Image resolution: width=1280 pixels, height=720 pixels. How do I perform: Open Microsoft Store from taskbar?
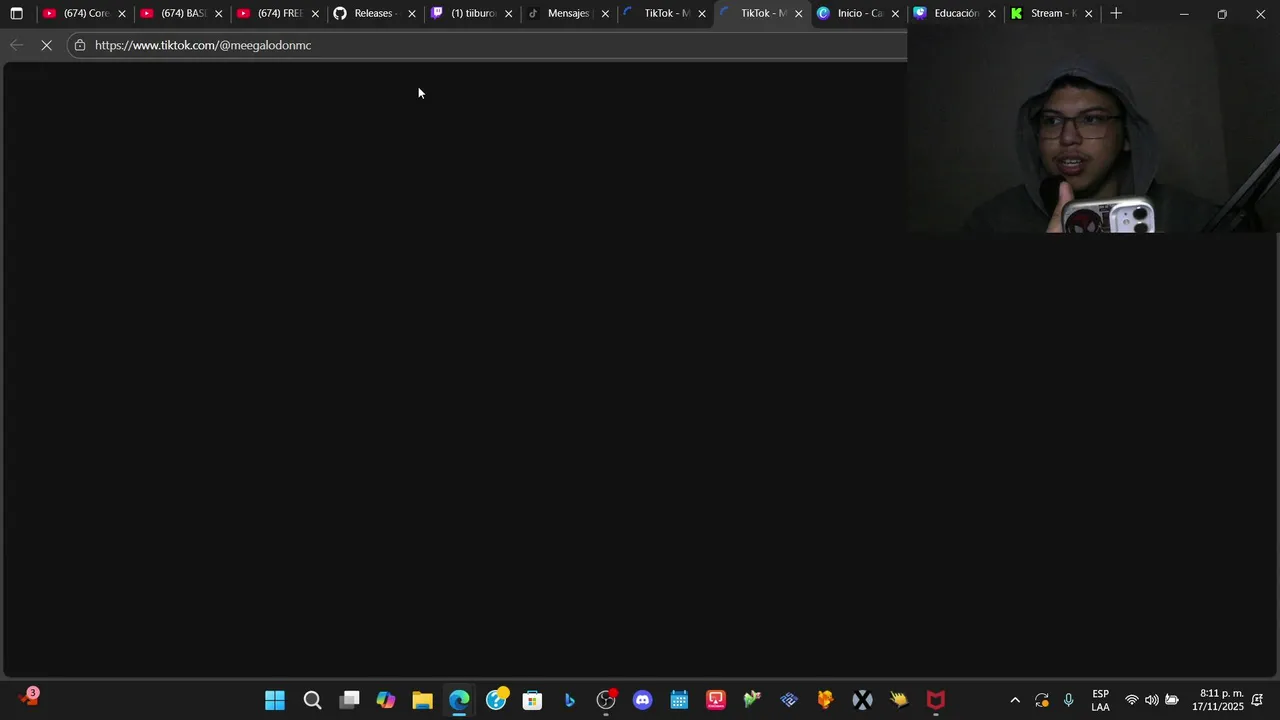[x=532, y=700]
